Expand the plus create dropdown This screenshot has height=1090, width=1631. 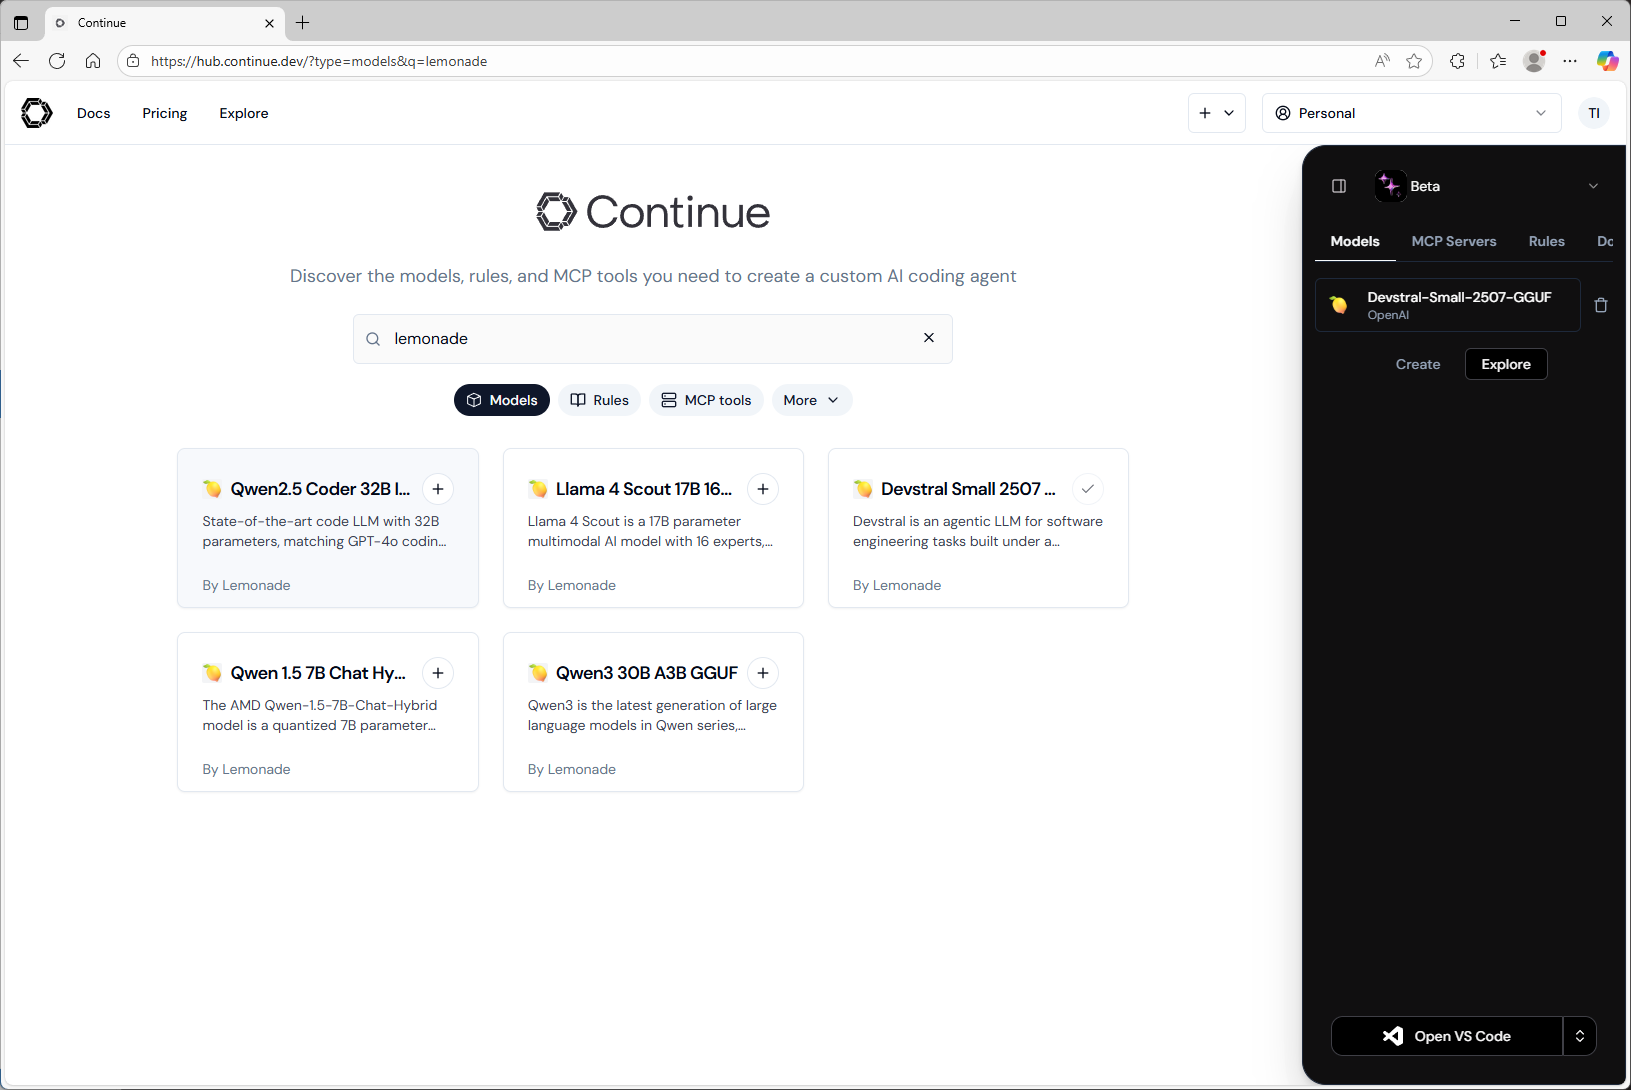coord(1217,113)
